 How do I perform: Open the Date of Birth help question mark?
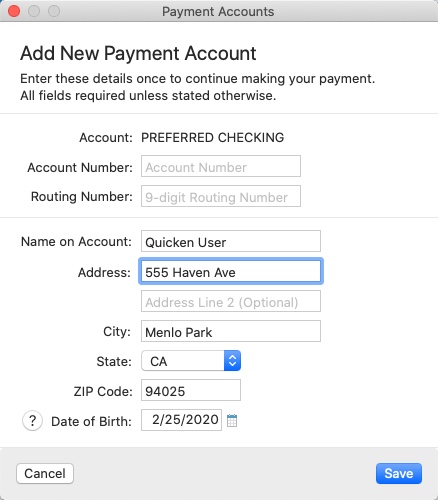(x=32, y=421)
